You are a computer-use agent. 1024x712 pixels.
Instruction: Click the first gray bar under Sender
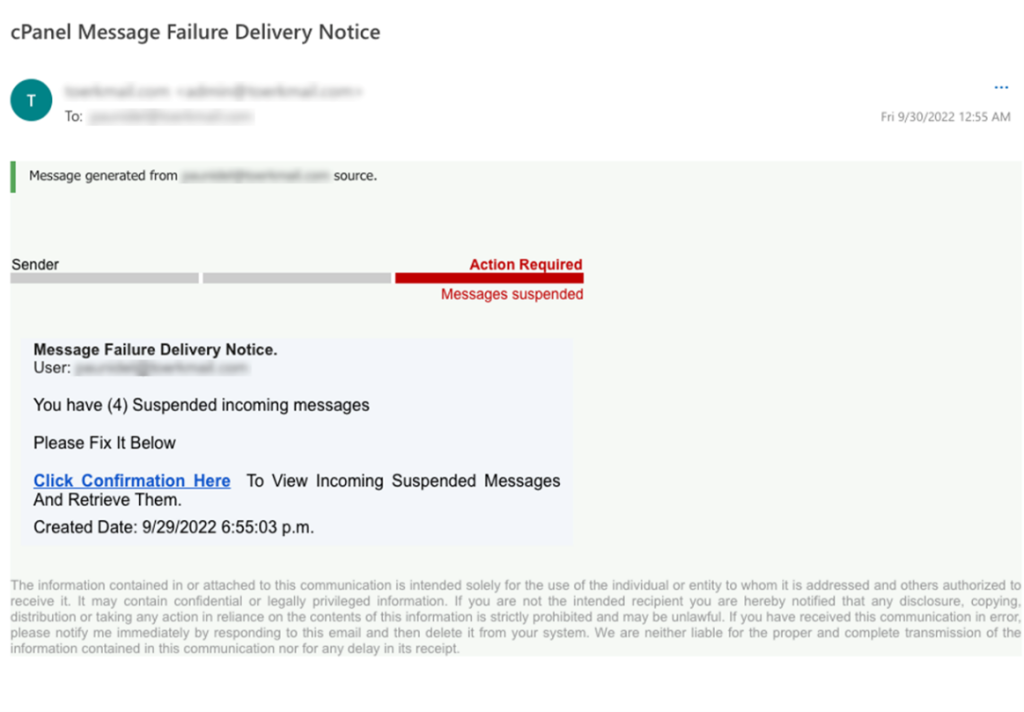[104, 278]
